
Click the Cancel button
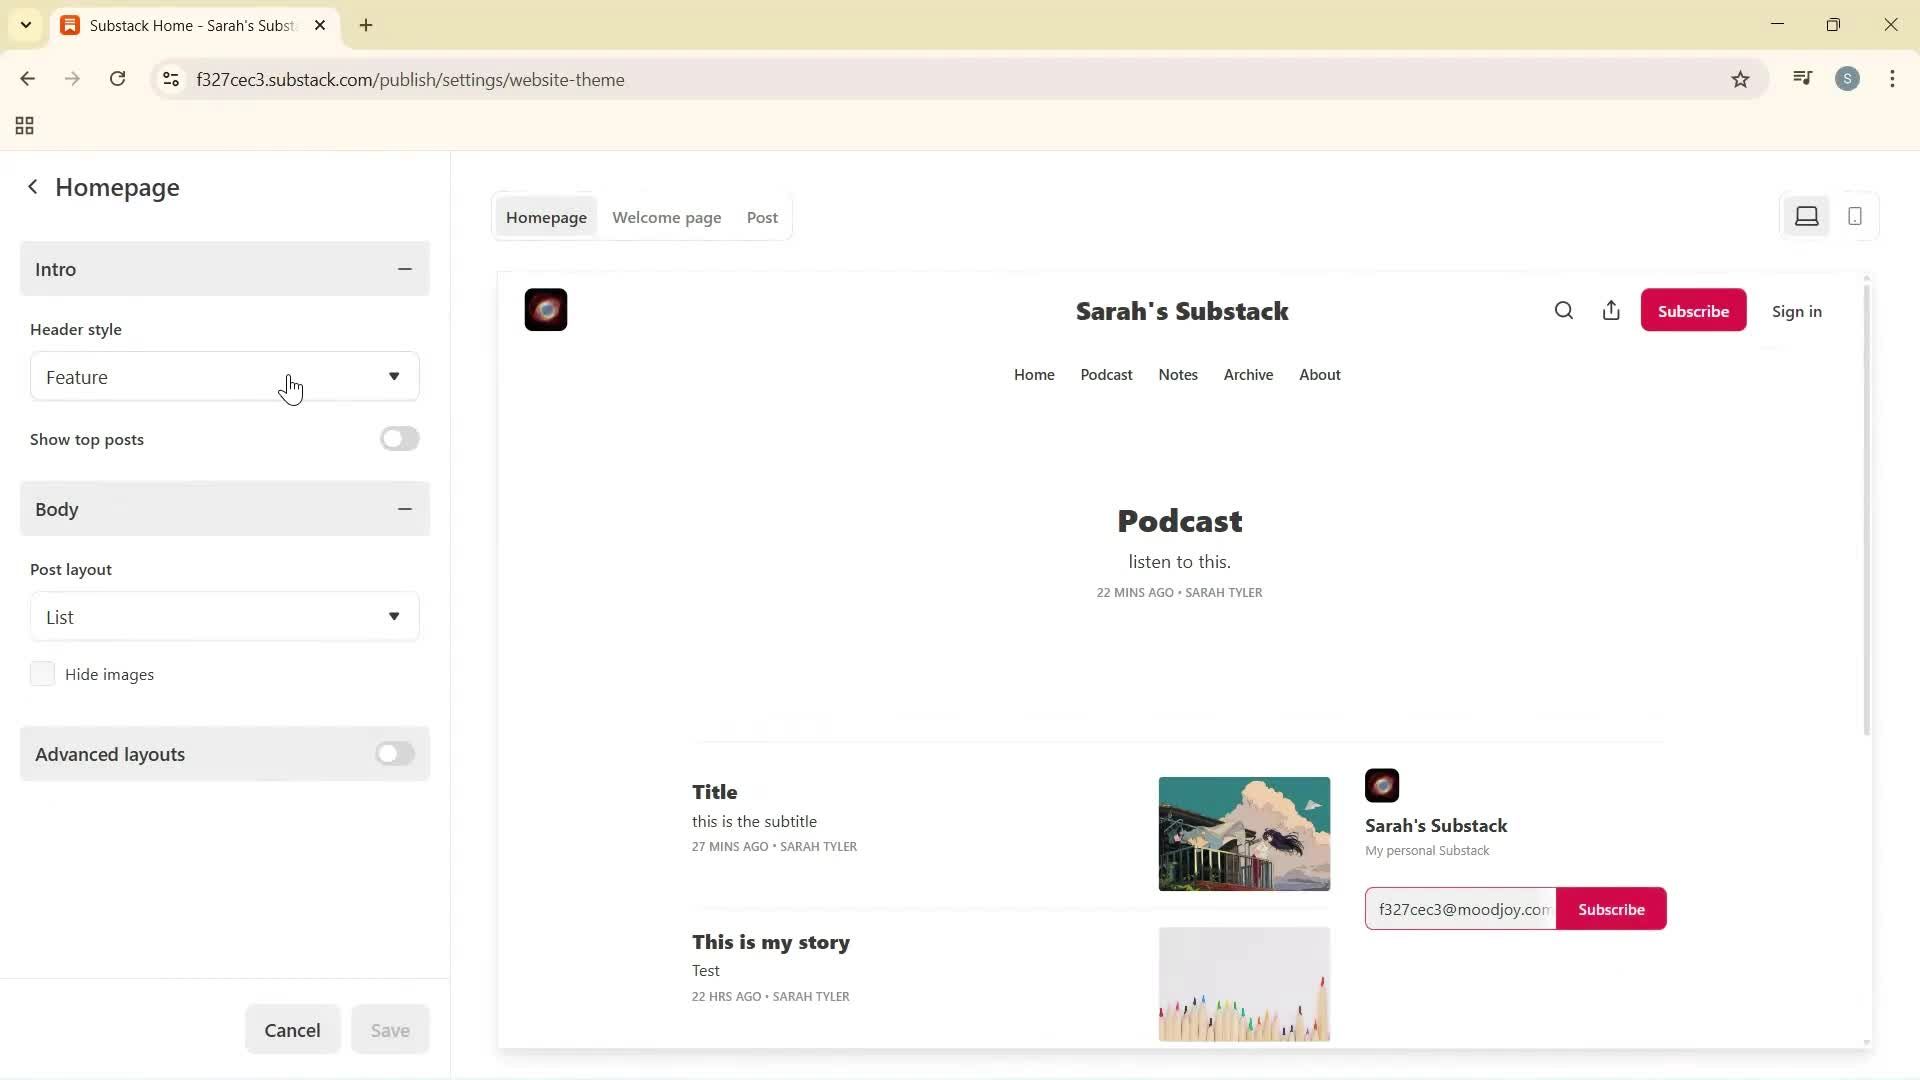click(x=292, y=1030)
